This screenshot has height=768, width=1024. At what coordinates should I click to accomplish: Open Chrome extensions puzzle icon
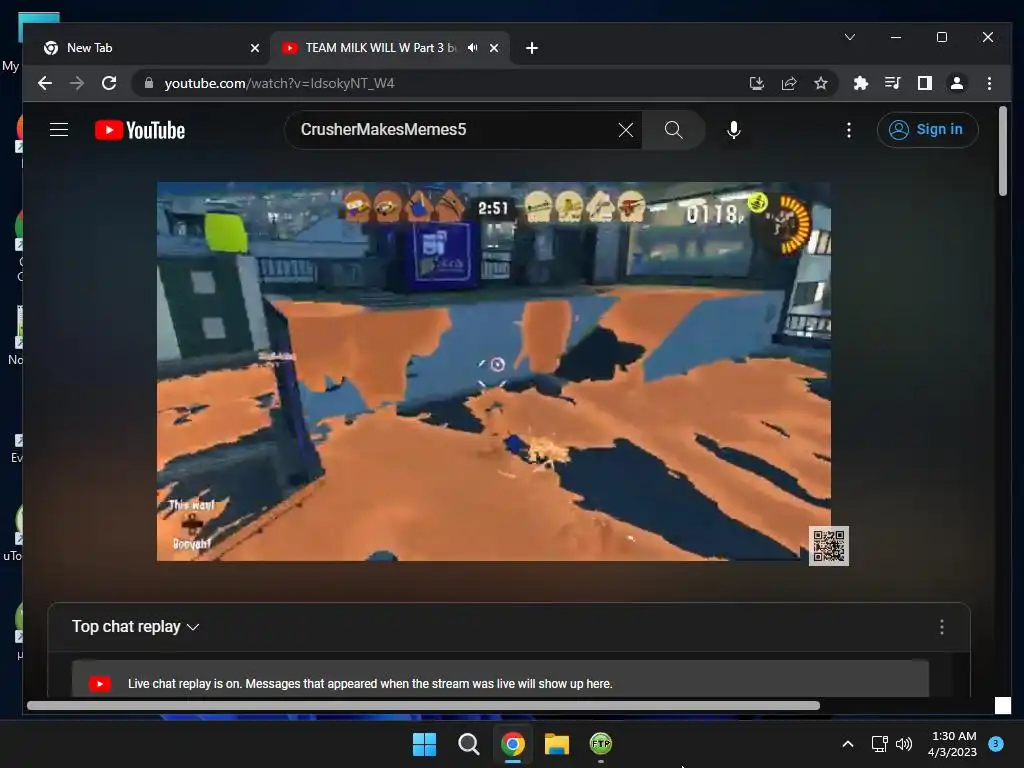(x=861, y=83)
